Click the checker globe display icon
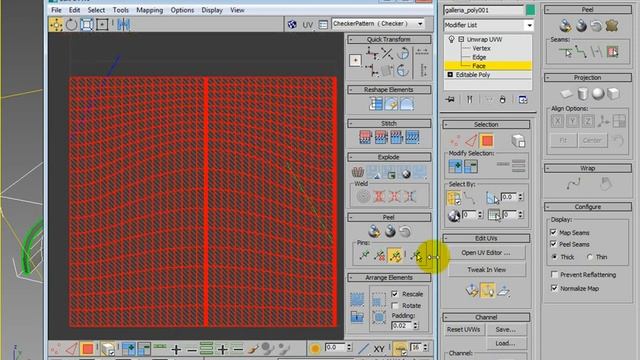 (292, 24)
